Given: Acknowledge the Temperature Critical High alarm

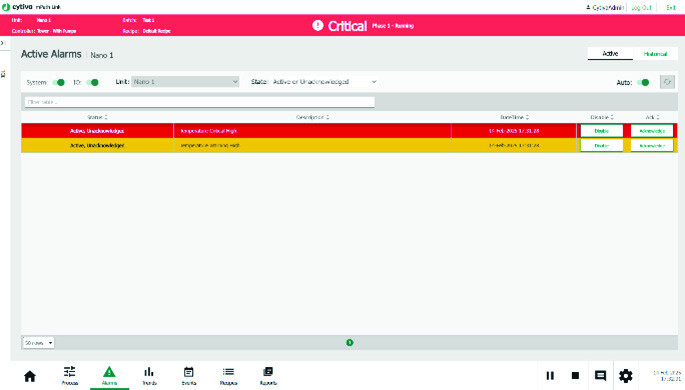Looking at the screenshot, I should 652,131.
